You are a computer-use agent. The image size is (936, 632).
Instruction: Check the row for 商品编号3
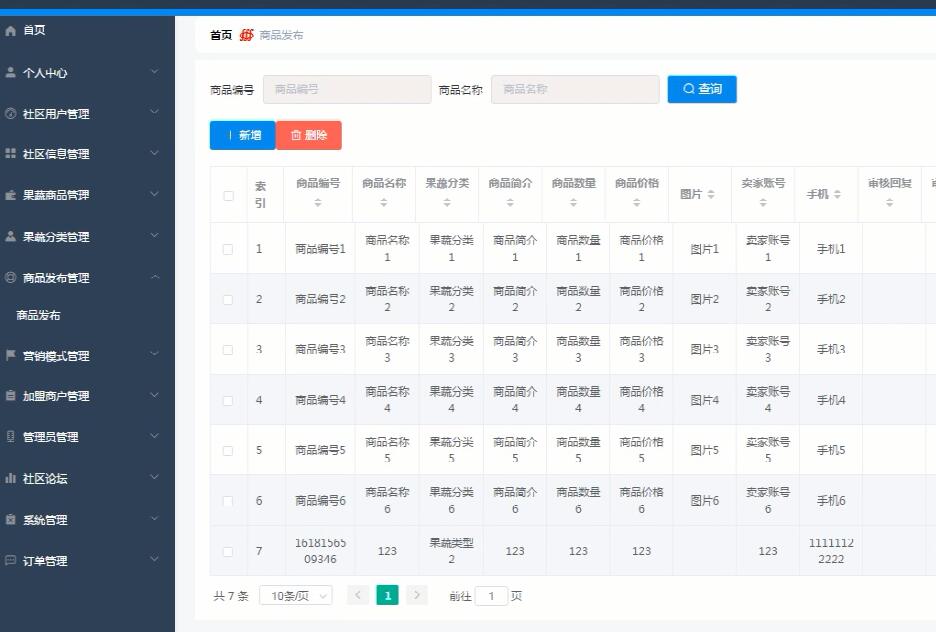[x=228, y=350]
